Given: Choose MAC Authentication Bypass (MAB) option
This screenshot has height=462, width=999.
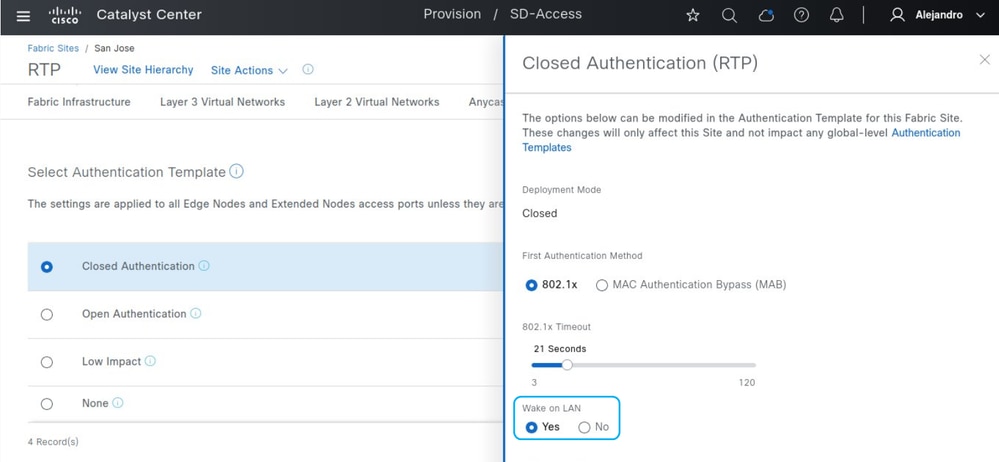Looking at the screenshot, I should pos(601,285).
